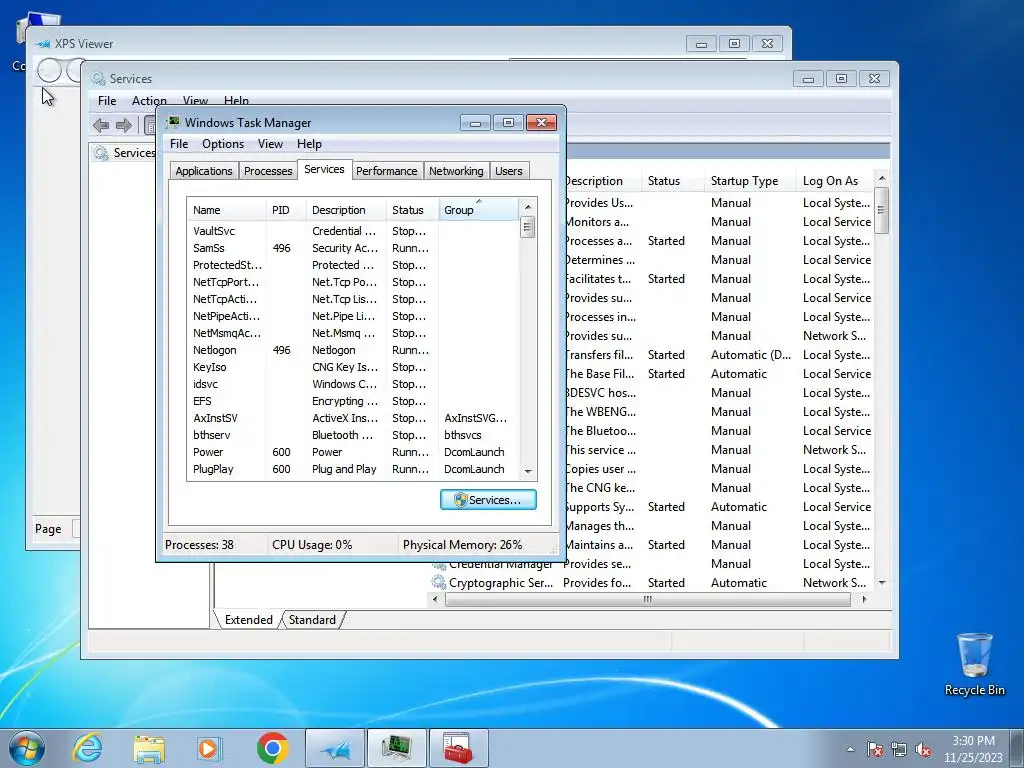Switch to Networking tab
This screenshot has width=1024, height=768.
click(456, 171)
